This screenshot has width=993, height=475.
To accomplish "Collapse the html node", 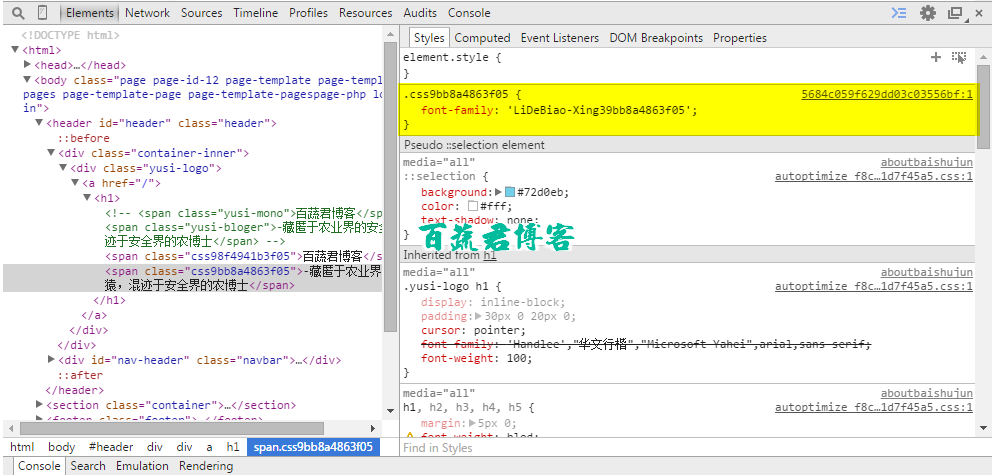I will pos(15,49).
